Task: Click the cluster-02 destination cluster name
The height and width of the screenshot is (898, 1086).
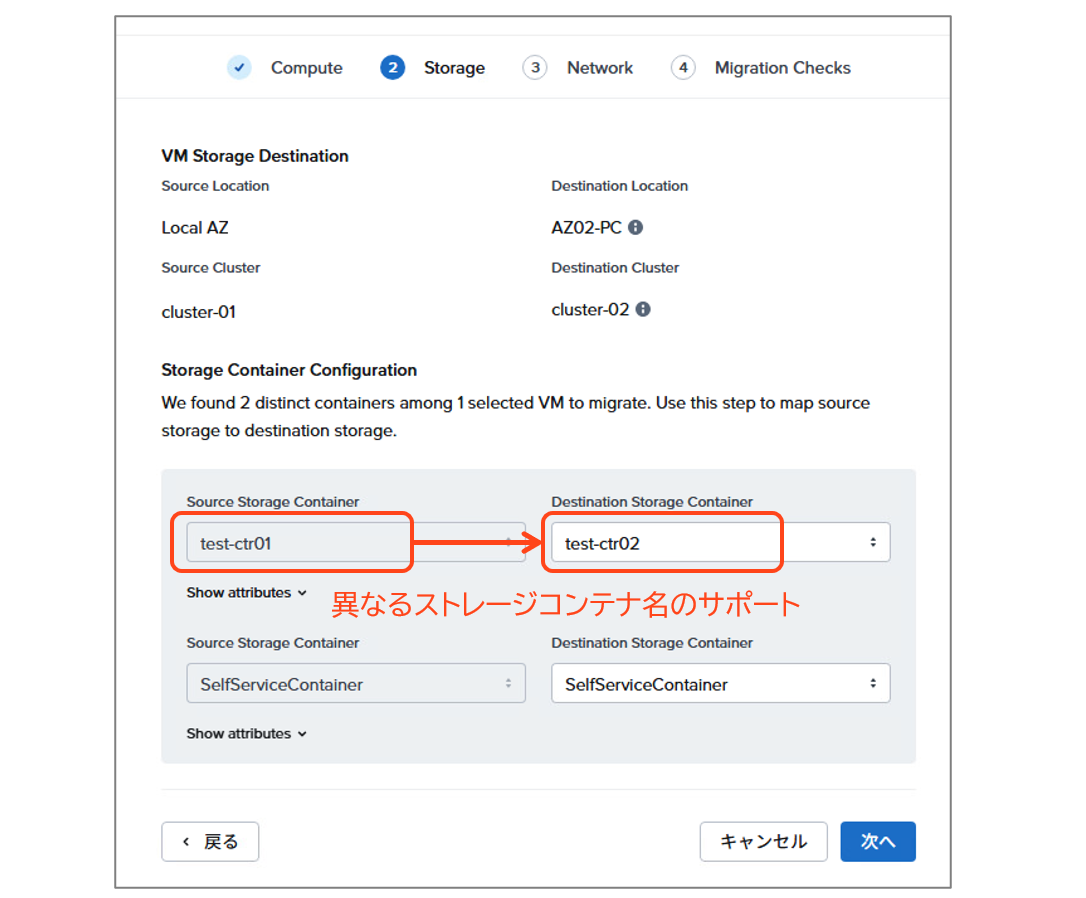Action: pyautogui.click(x=590, y=309)
